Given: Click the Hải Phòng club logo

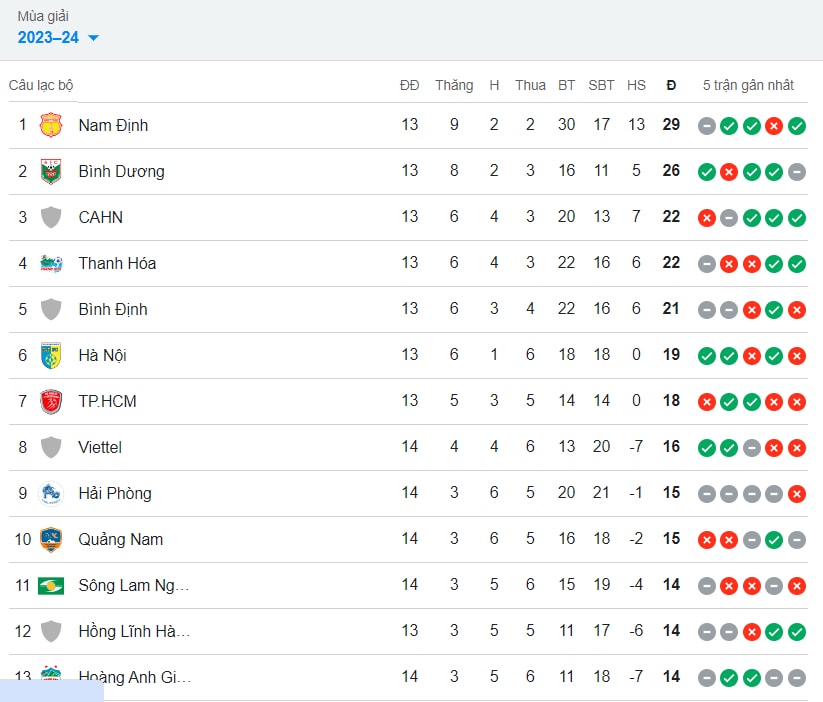Looking at the screenshot, I should [x=51, y=494].
